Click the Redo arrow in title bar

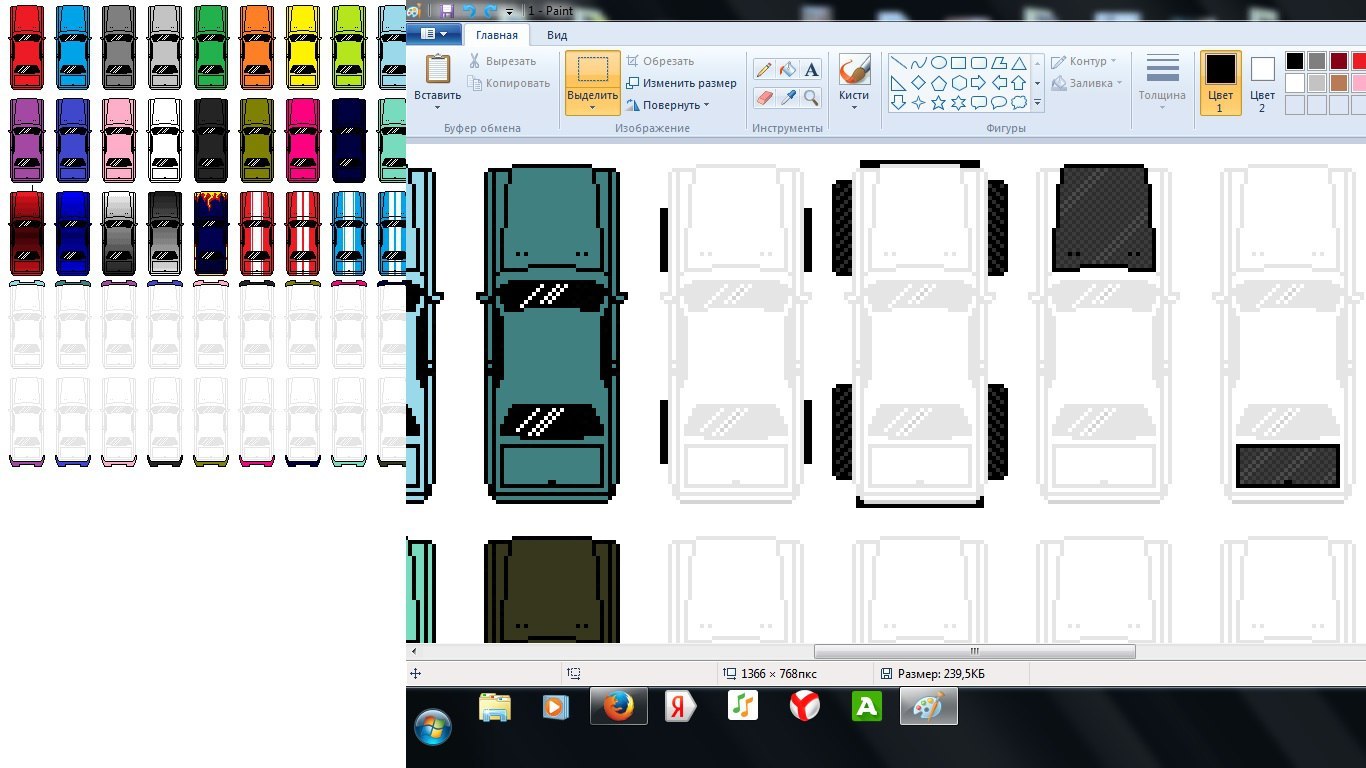point(490,10)
